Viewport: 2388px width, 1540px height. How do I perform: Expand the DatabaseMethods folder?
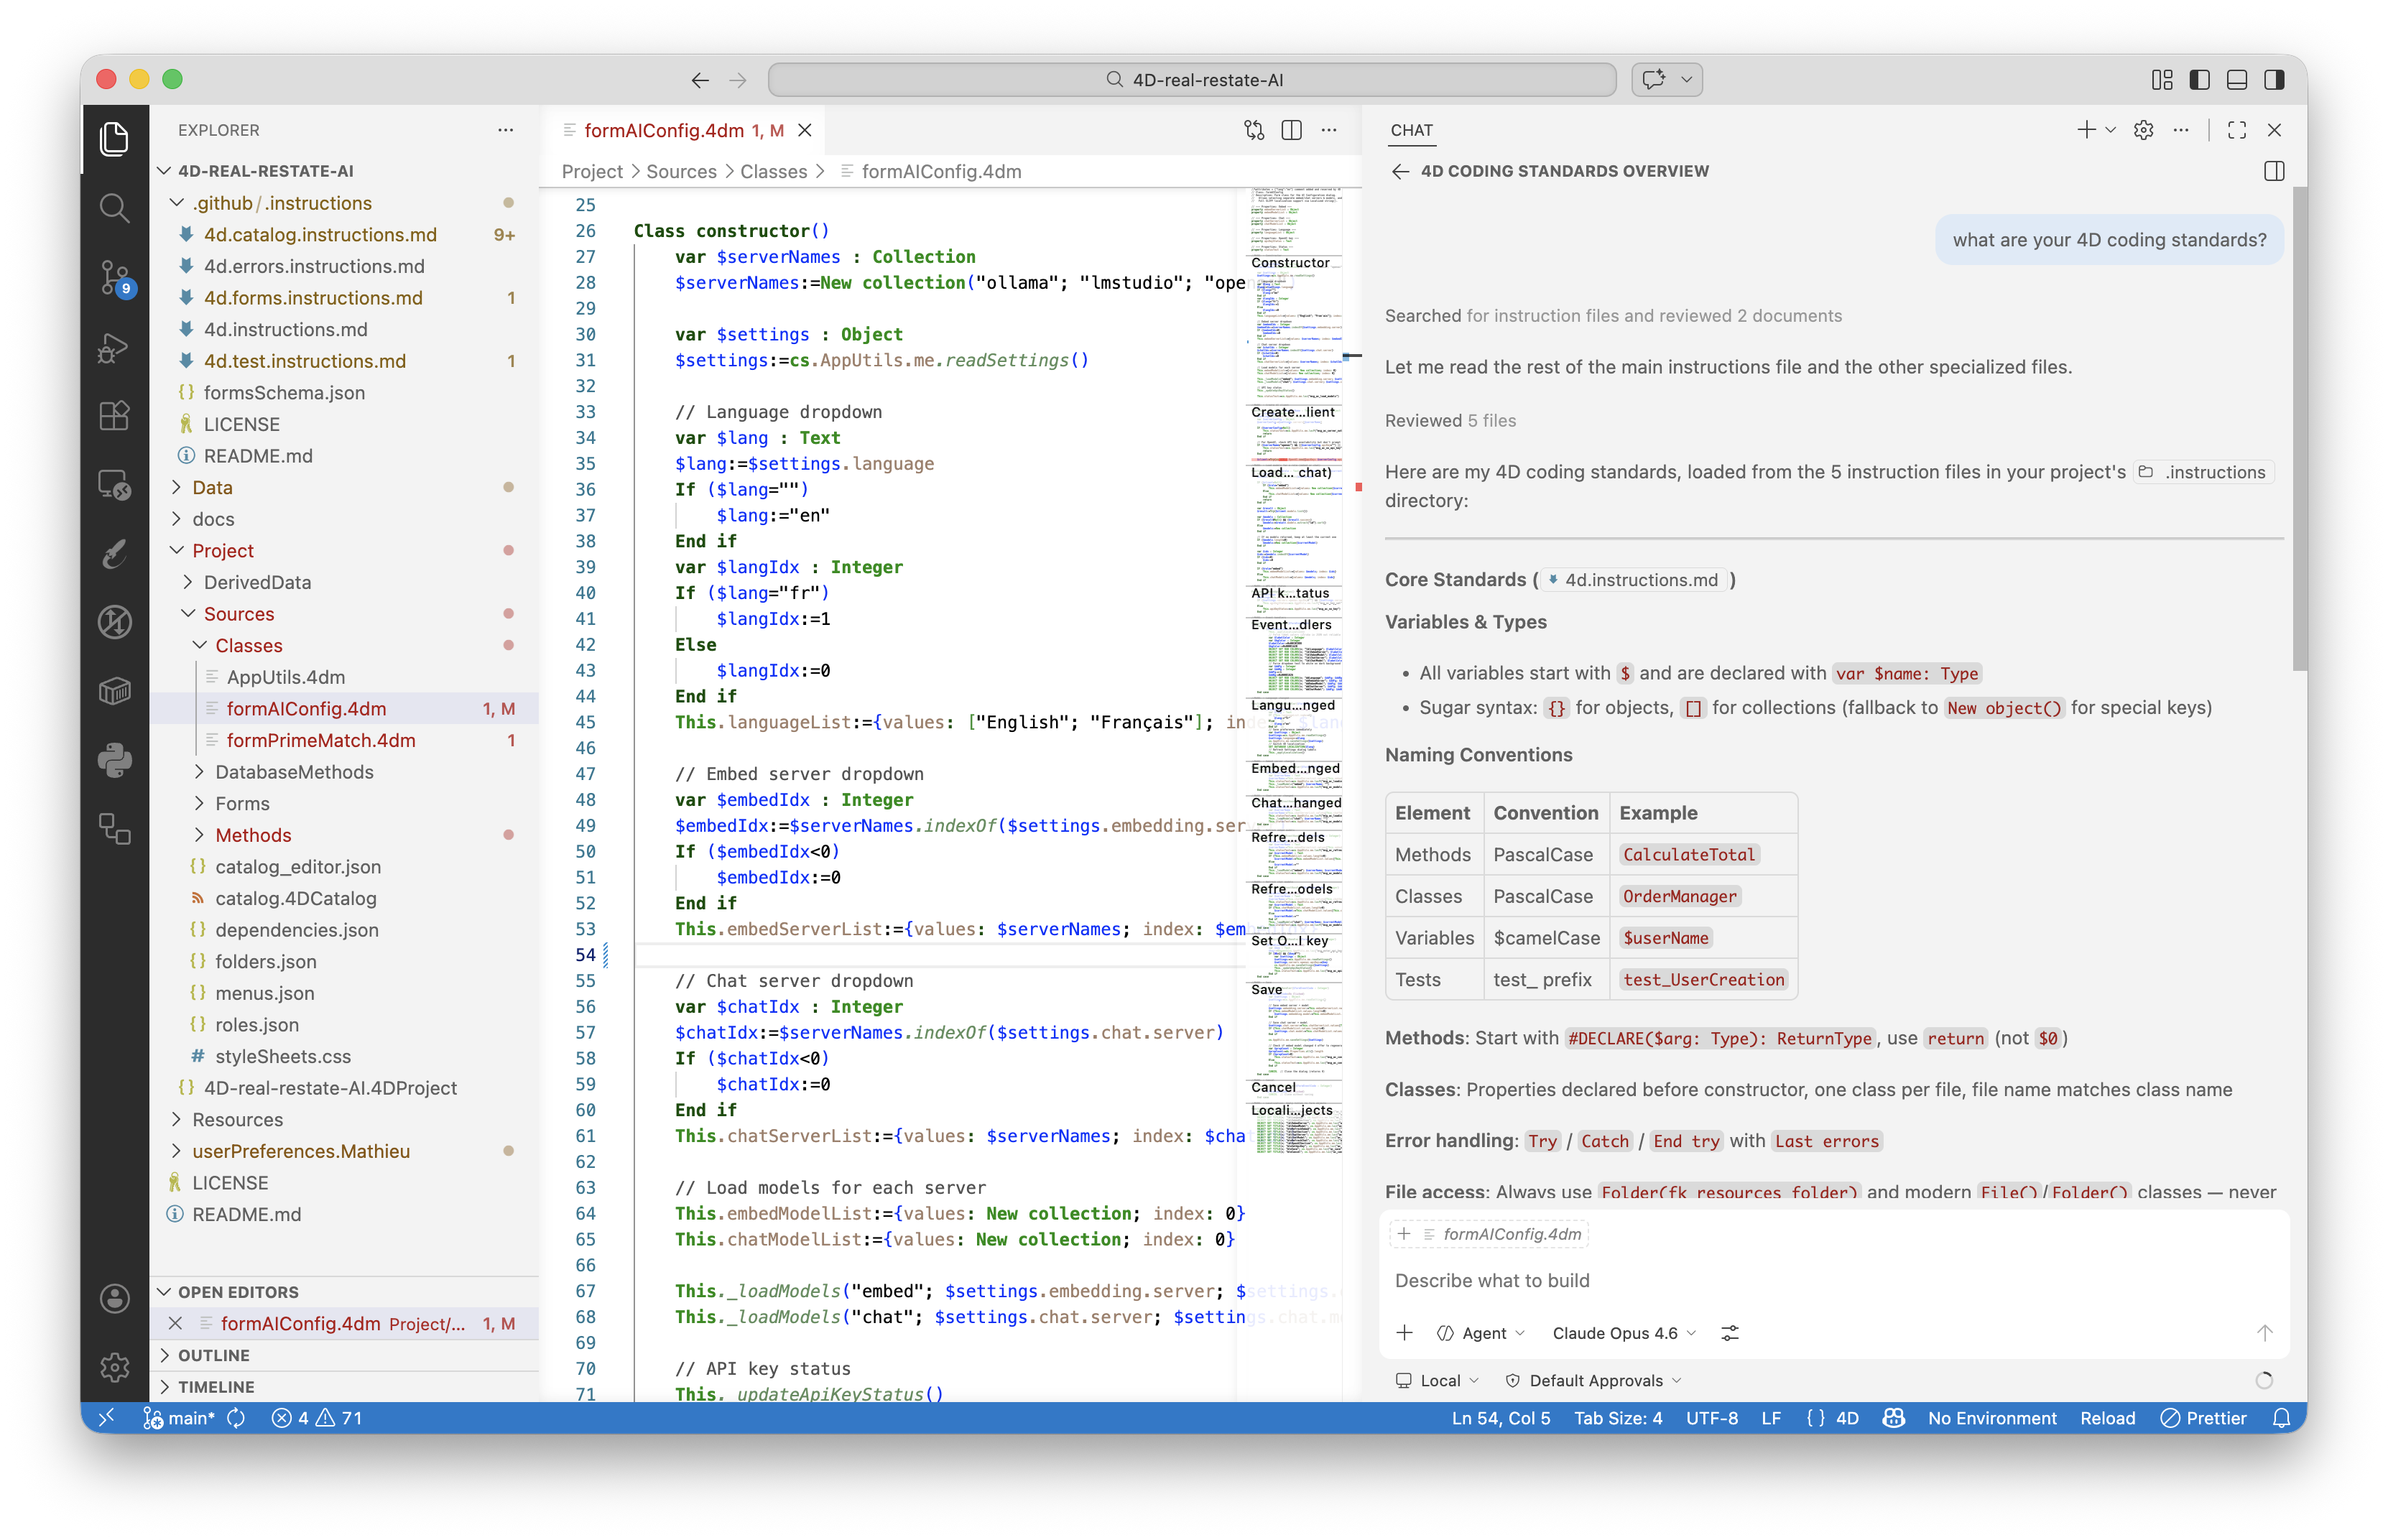pyautogui.click(x=294, y=772)
